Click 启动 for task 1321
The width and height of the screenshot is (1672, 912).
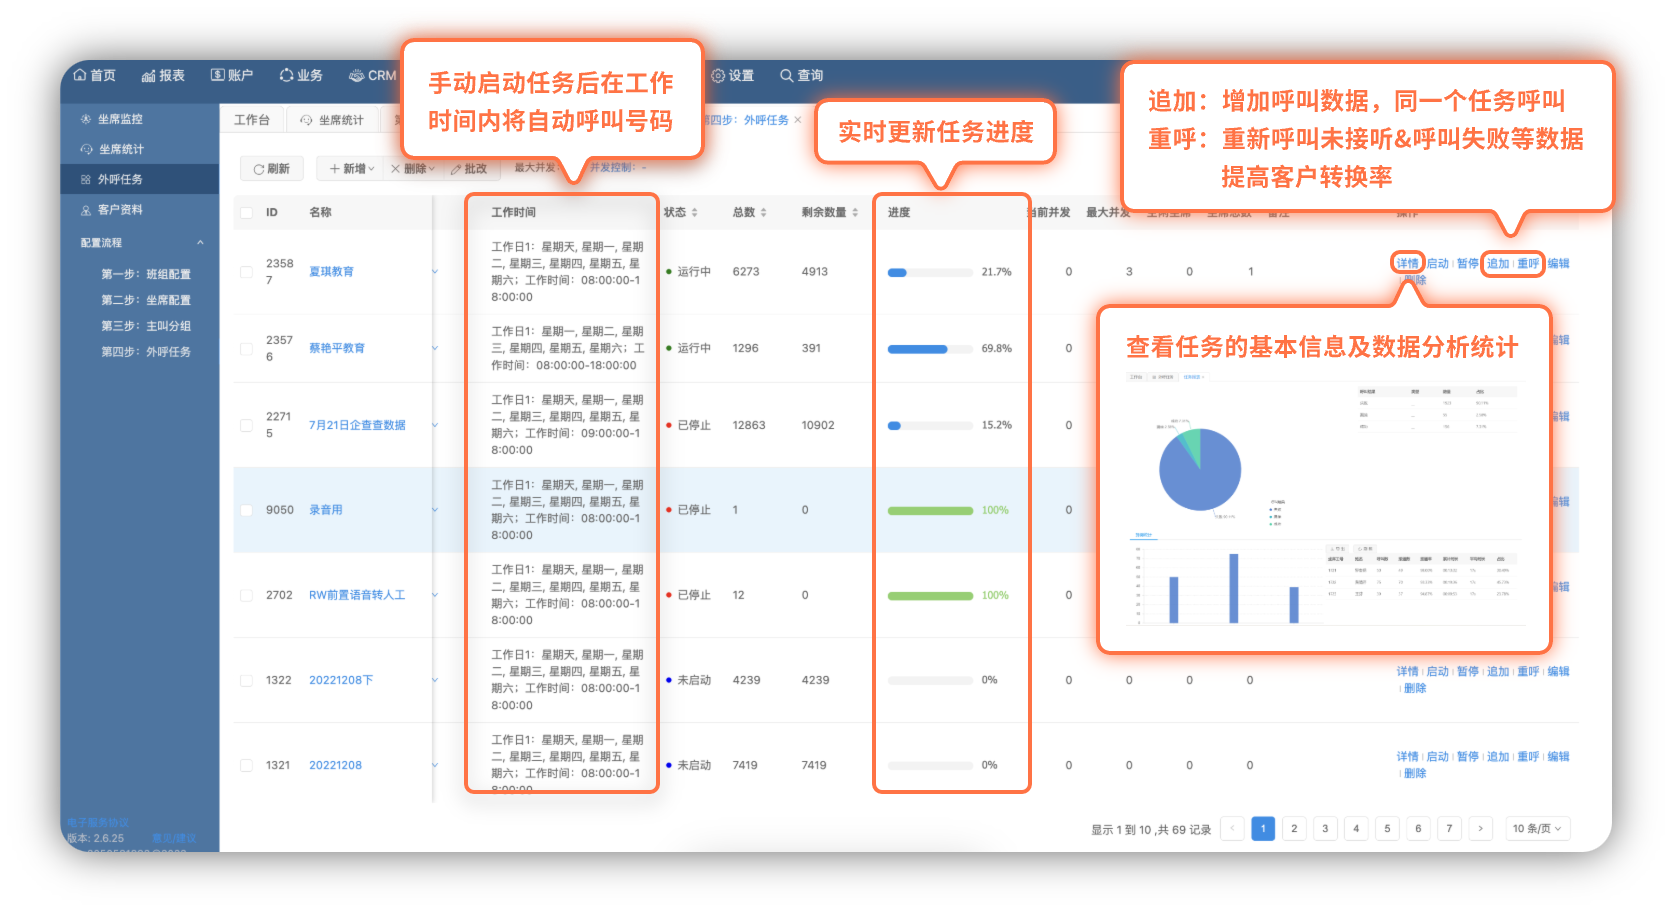point(1437,757)
